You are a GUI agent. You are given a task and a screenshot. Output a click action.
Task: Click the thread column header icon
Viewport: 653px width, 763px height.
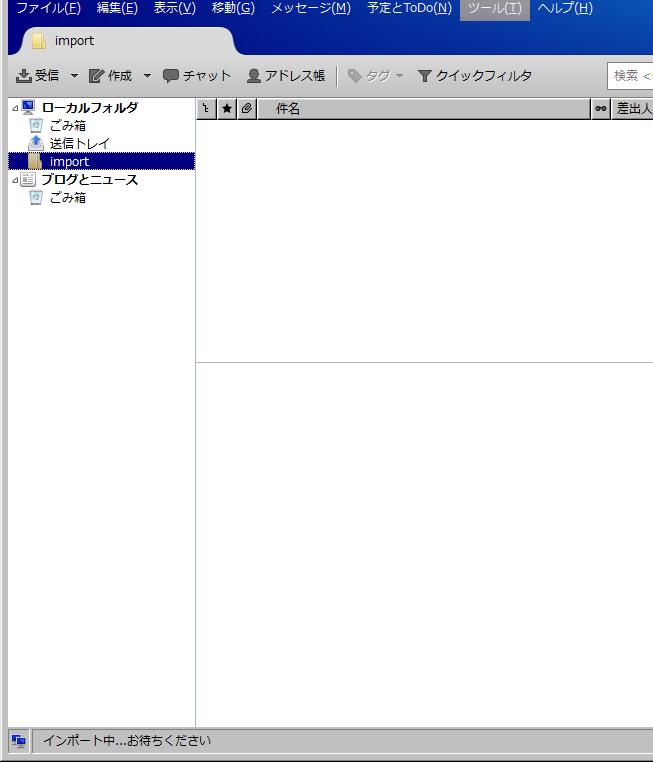206,109
